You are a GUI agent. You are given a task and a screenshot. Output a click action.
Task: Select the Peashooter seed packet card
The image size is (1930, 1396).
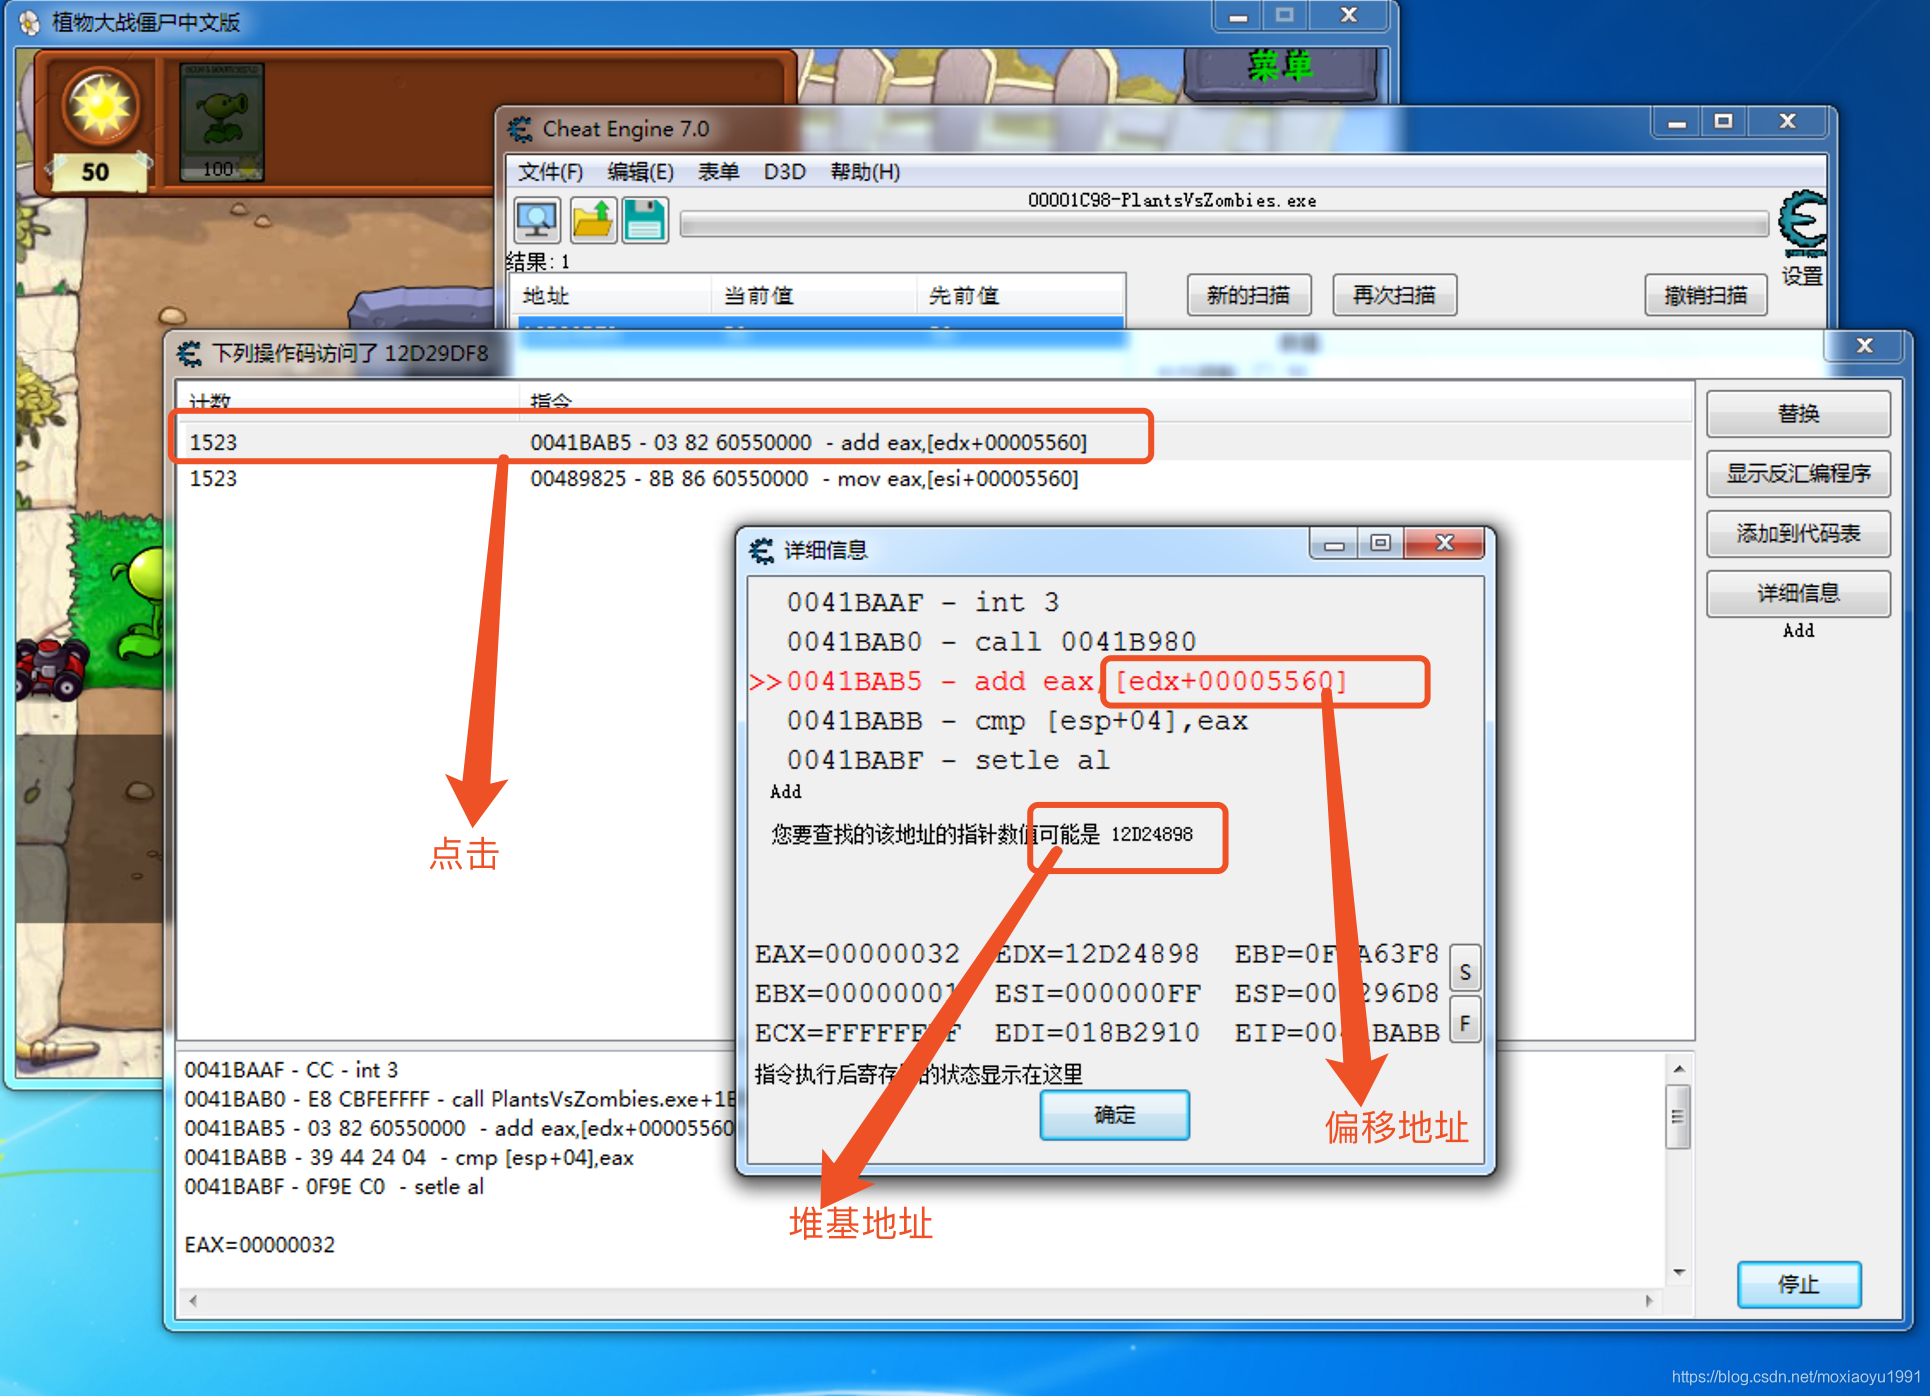click(x=221, y=122)
